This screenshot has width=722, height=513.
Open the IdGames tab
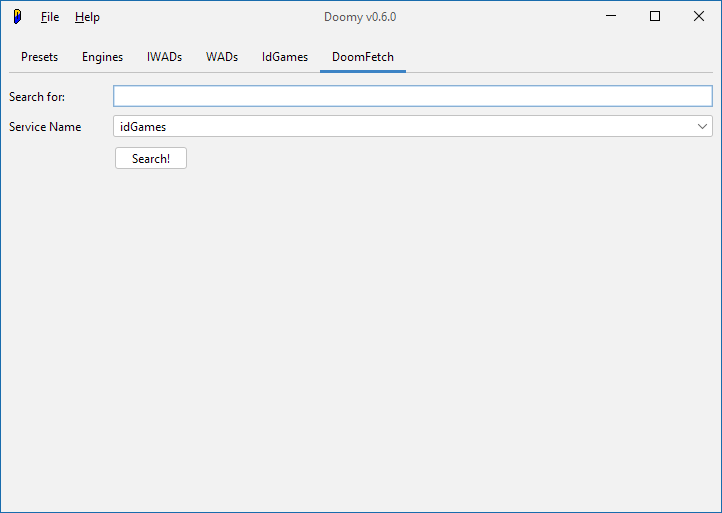pyautogui.click(x=285, y=57)
